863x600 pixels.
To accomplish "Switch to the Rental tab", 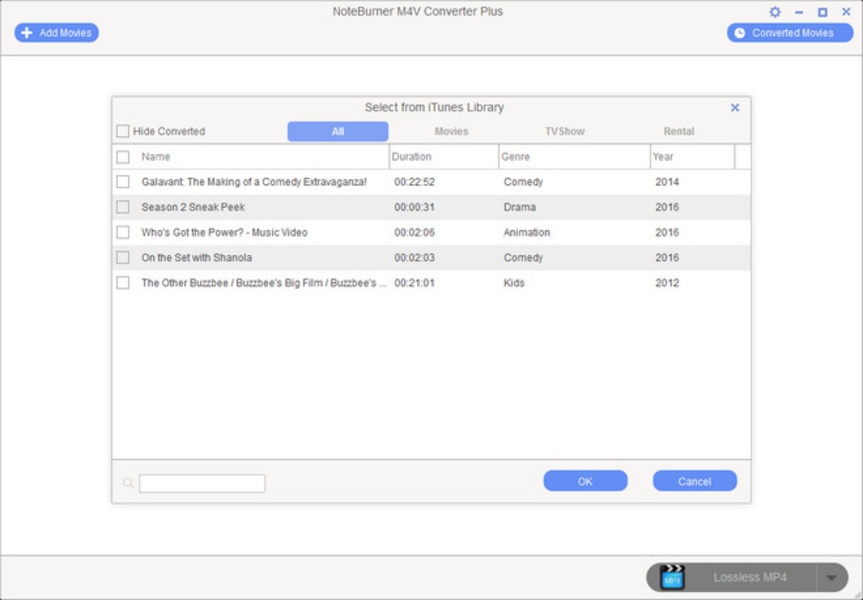I will (x=679, y=131).
